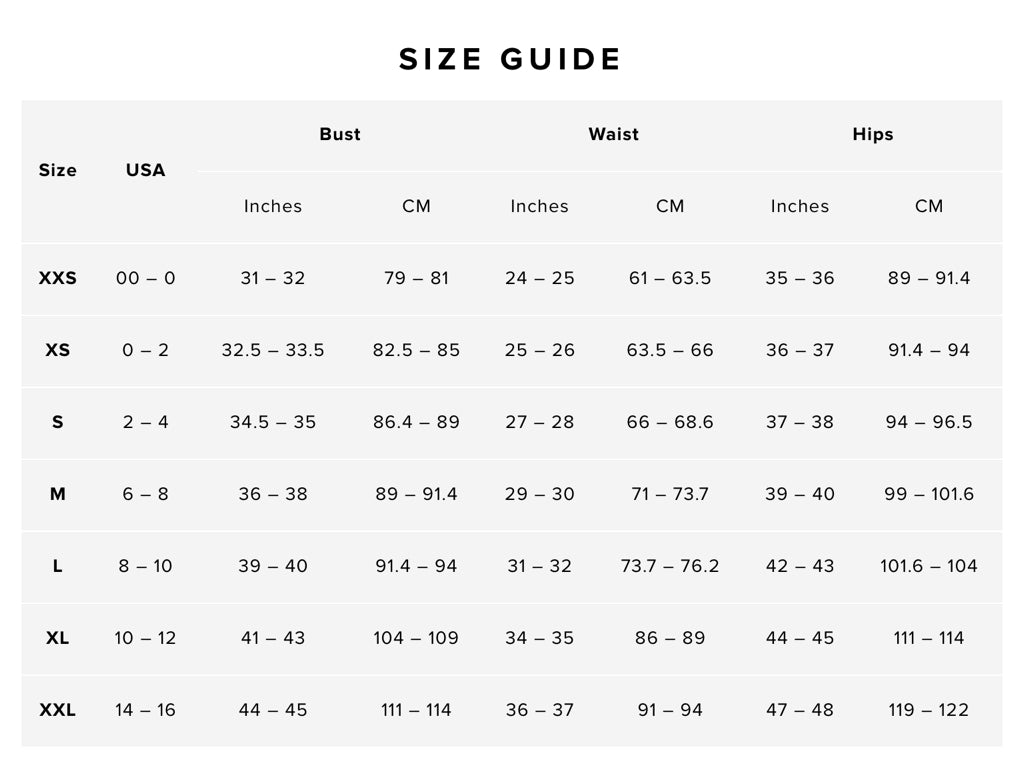Viewport: 1024px width, 774px height.
Task: Select the 00 – 0 USA size cell
Action: point(145,278)
